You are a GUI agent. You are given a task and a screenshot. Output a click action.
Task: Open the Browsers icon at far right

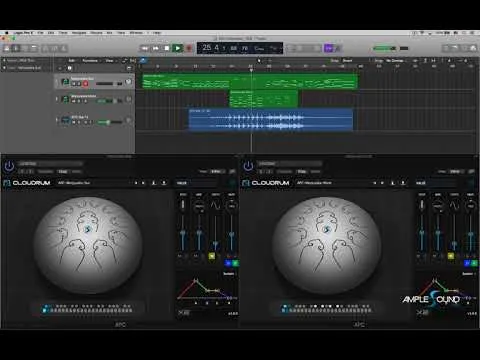tap(473, 49)
